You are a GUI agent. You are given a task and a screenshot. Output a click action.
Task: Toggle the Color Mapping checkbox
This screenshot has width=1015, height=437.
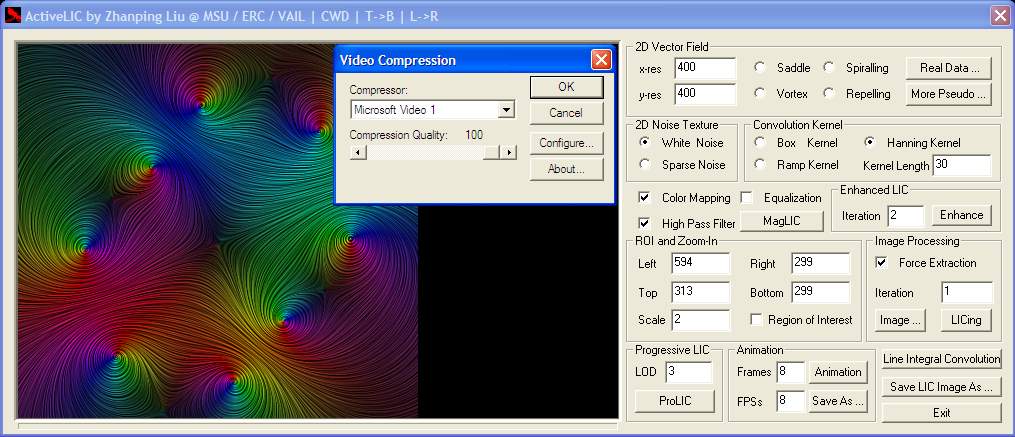644,198
